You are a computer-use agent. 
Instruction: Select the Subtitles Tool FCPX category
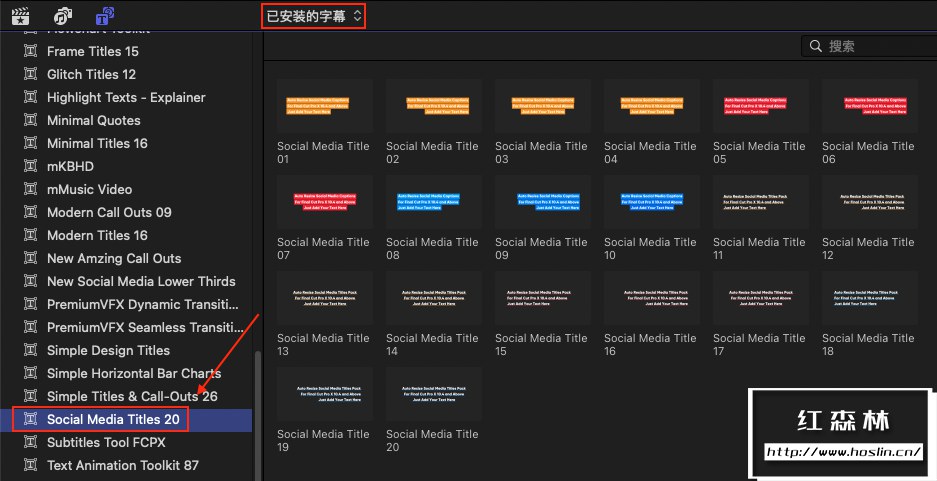click(106, 442)
